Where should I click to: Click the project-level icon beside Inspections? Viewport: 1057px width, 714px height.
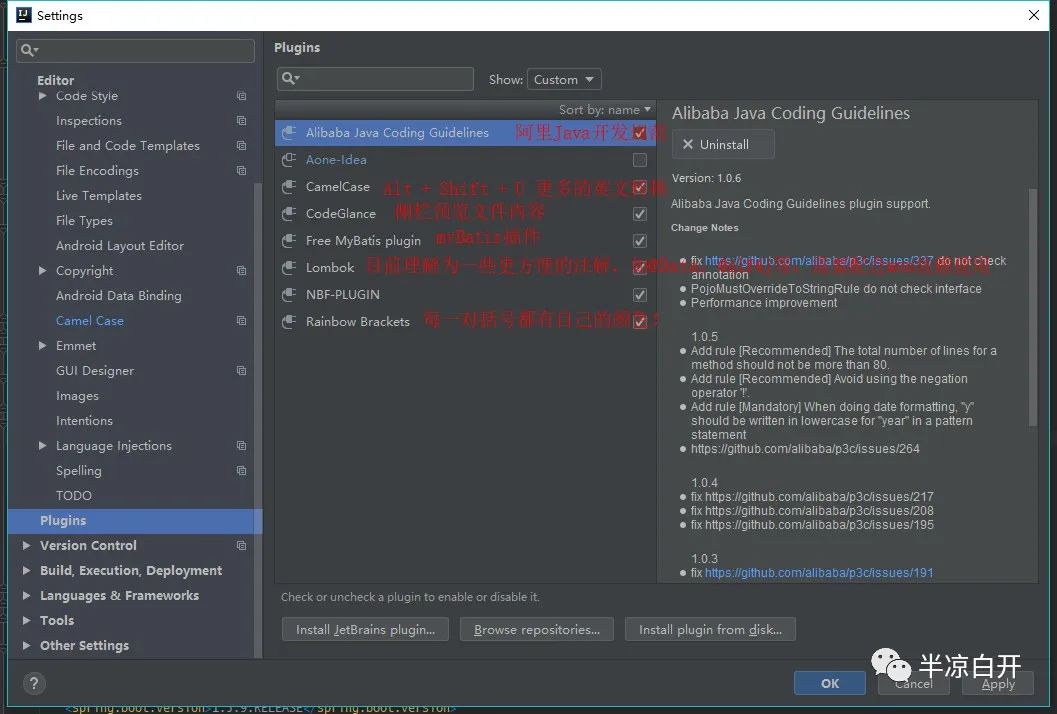click(x=241, y=121)
